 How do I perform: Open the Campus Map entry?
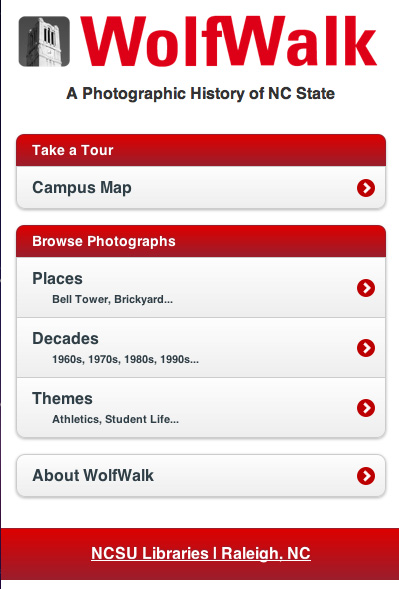(201, 187)
